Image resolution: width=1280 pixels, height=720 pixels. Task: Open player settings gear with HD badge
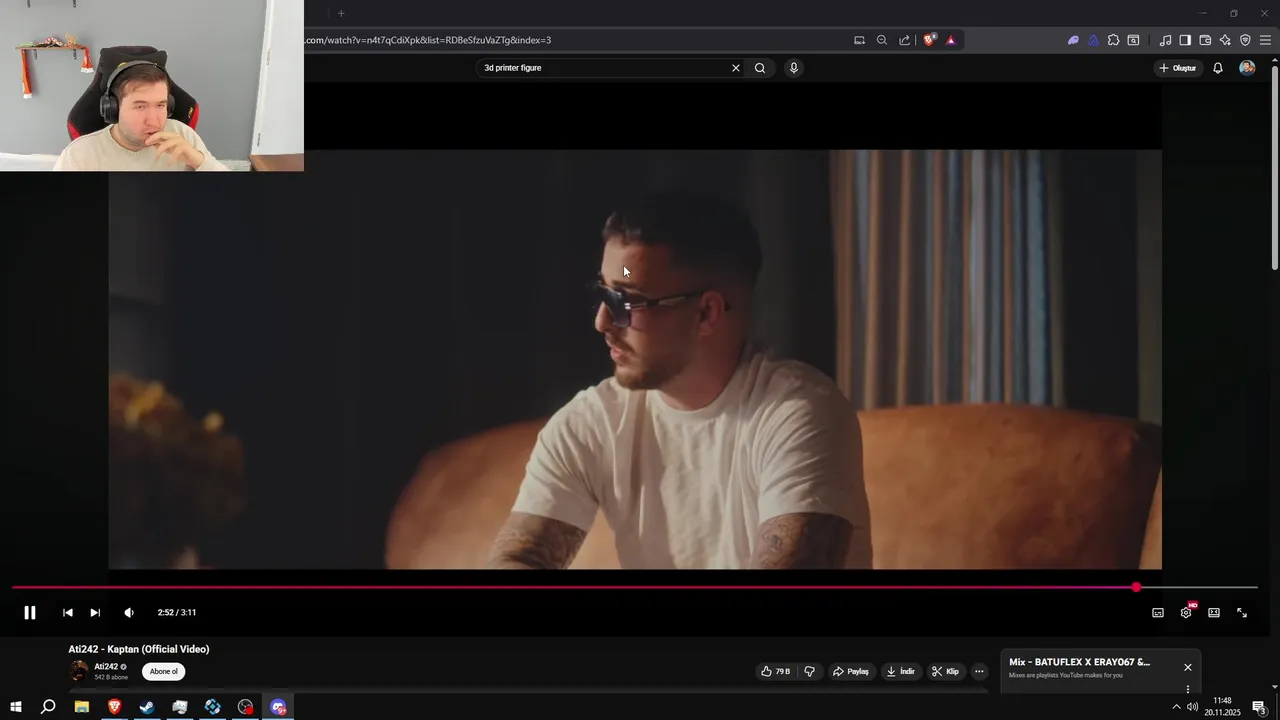pyautogui.click(x=1186, y=612)
